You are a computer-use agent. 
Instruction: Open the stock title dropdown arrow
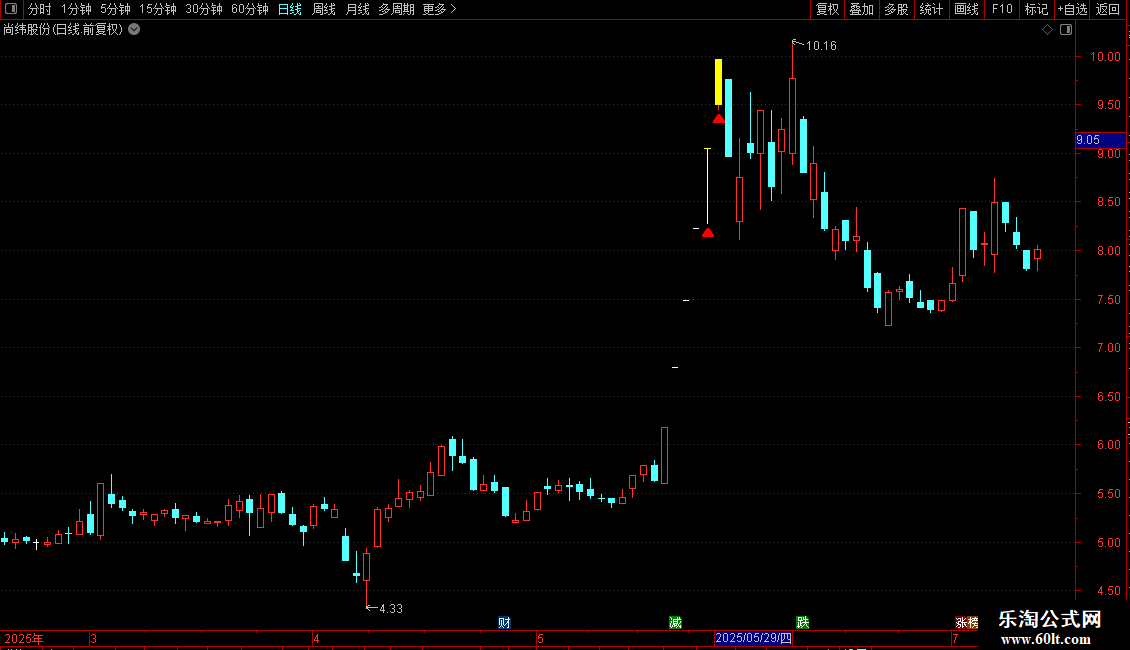(134, 30)
